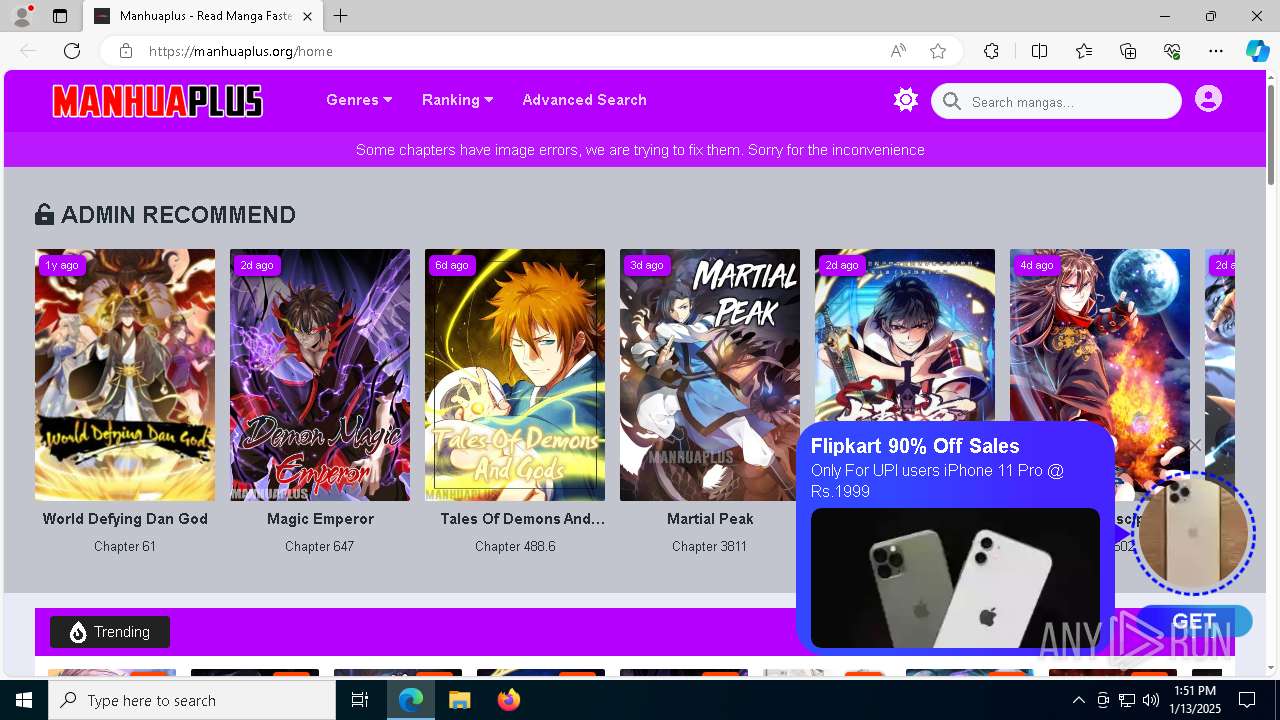View site information lock icon
The height and width of the screenshot is (720, 1280).
click(x=125, y=51)
